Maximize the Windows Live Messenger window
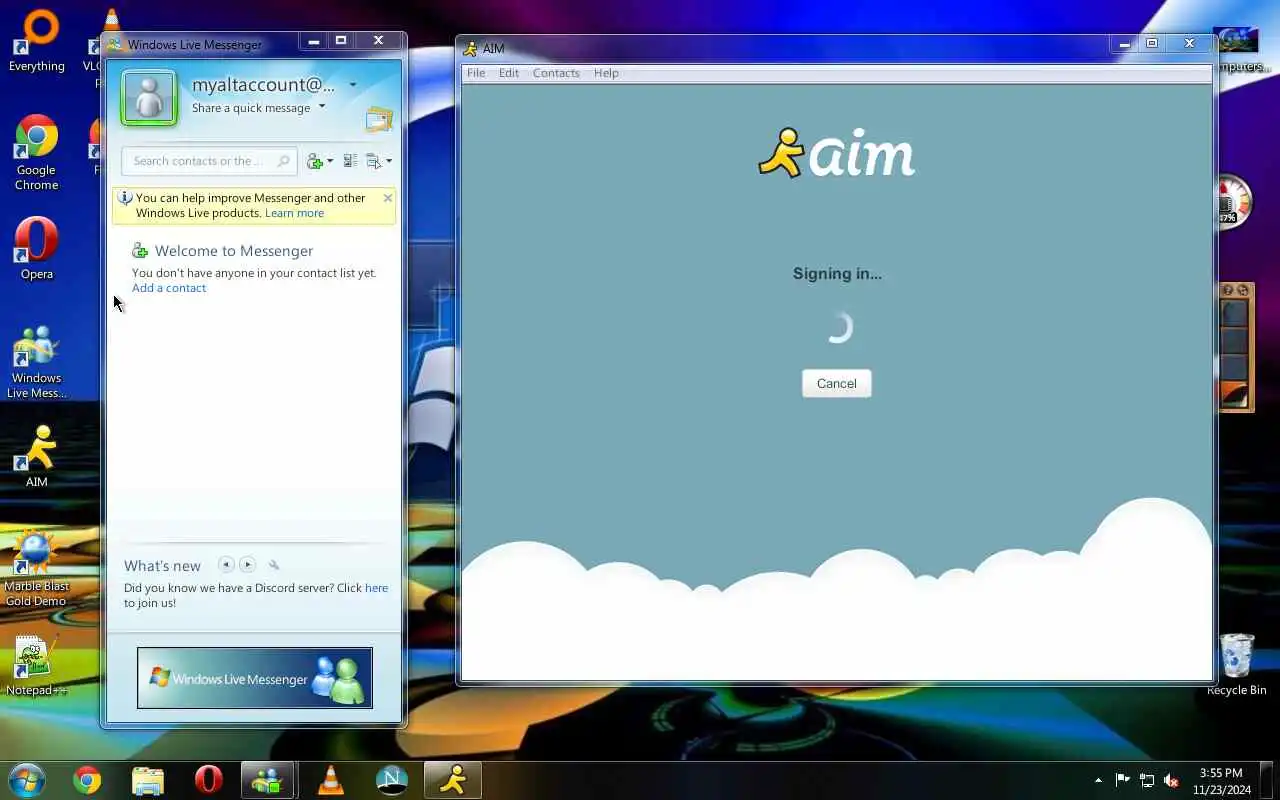Screen dimensions: 1280x800 pyautogui.click(x=341, y=41)
